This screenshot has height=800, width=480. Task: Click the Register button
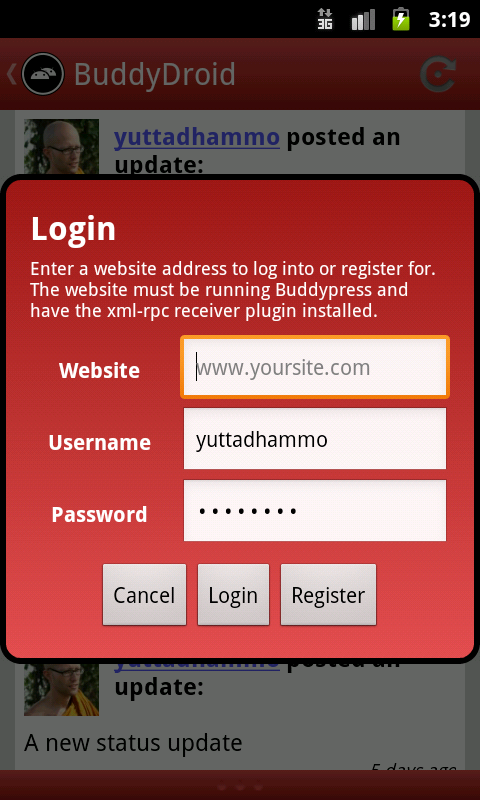pyautogui.click(x=328, y=594)
